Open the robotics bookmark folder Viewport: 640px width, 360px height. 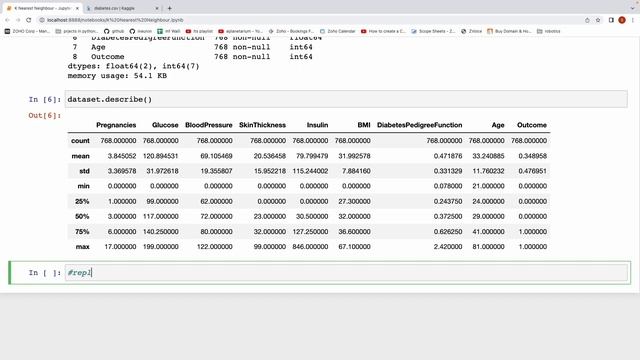[x=549, y=31]
